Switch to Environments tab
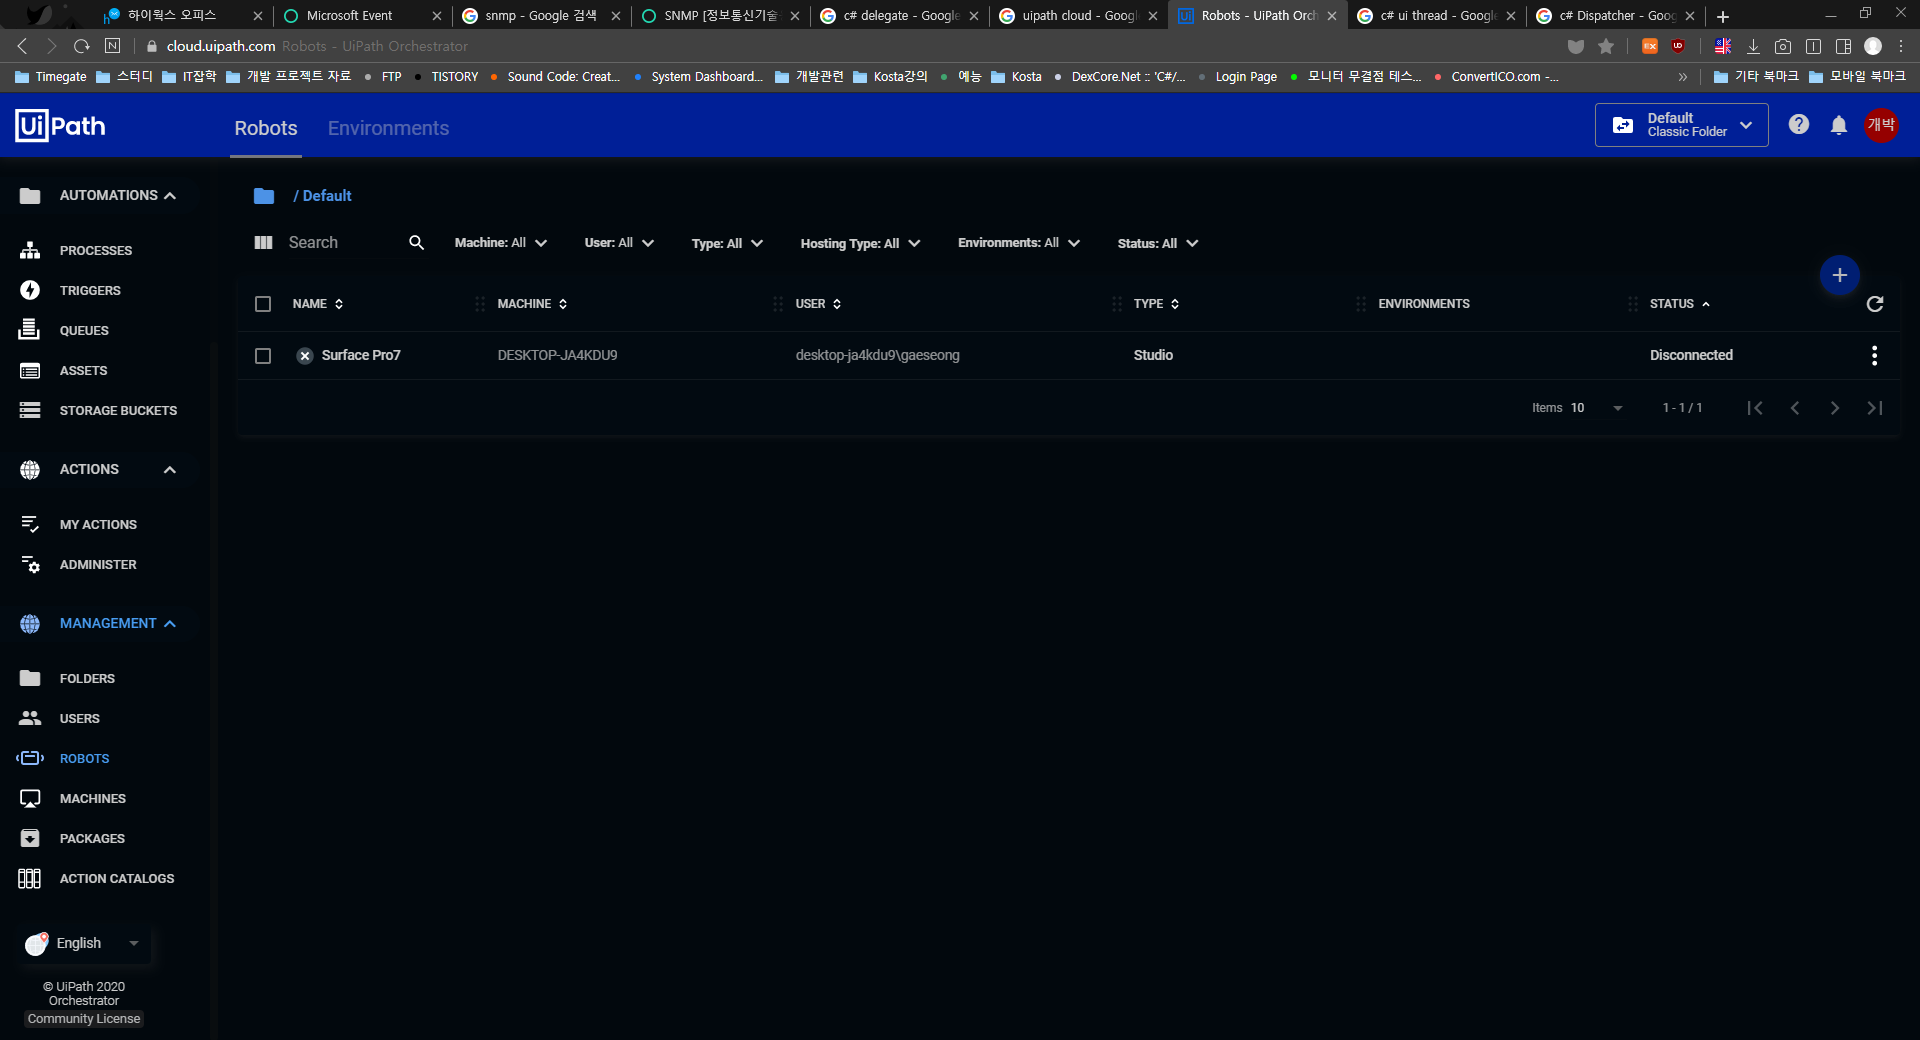The height and width of the screenshot is (1040, 1920). tap(388, 128)
